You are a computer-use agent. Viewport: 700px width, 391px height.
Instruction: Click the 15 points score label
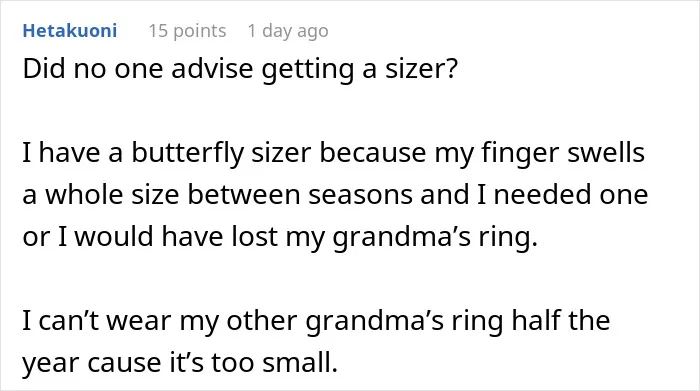(x=187, y=31)
